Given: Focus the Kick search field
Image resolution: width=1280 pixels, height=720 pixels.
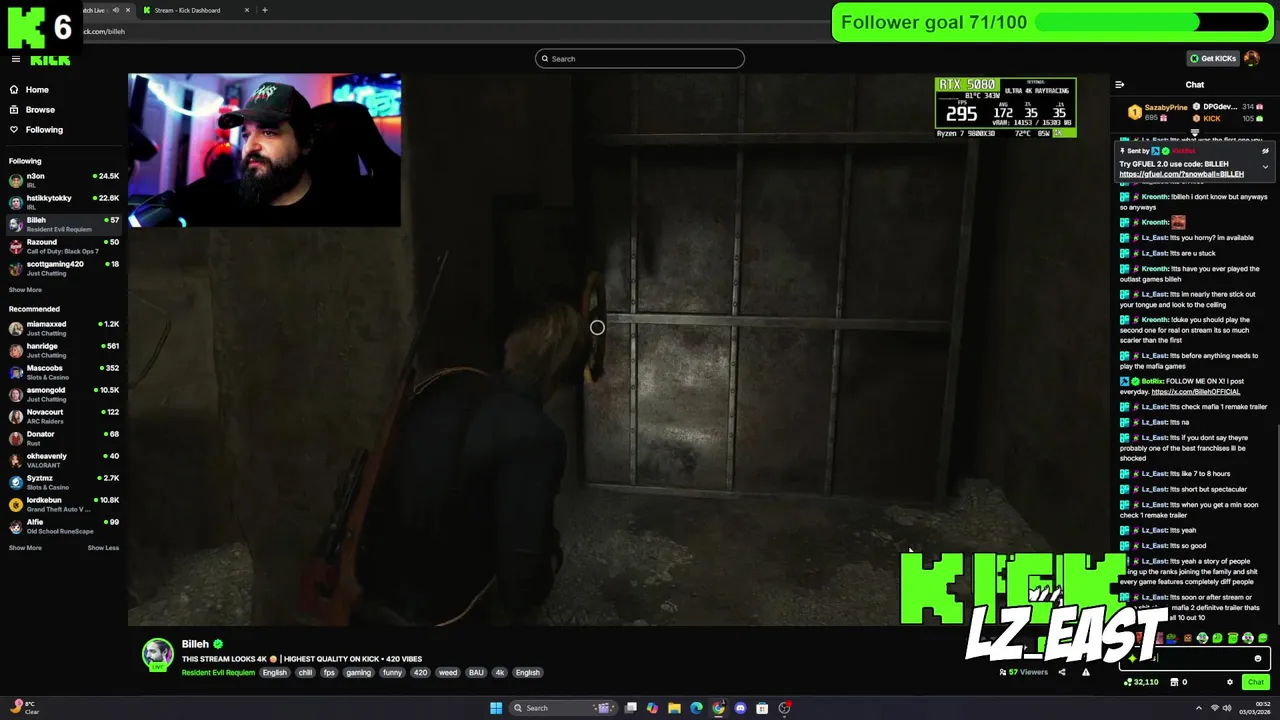Looking at the screenshot, I should (x=640, y=59).
